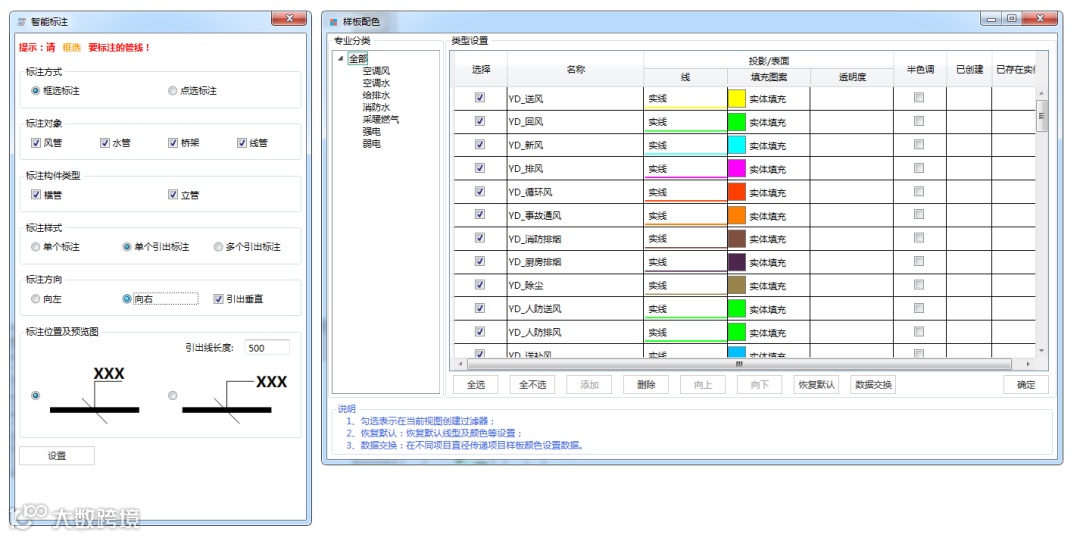Select 点选标注 radio option

coord(172,91)
